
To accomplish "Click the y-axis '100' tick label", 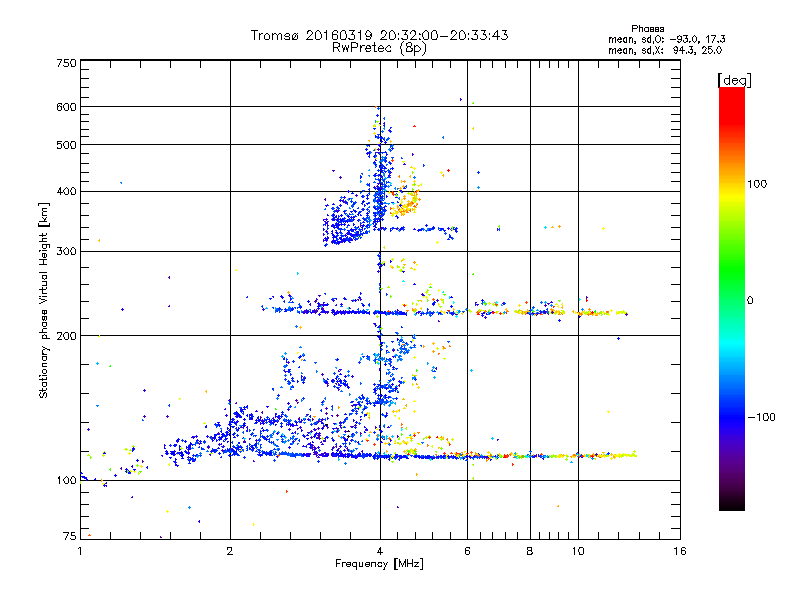I will coord(66,481).
